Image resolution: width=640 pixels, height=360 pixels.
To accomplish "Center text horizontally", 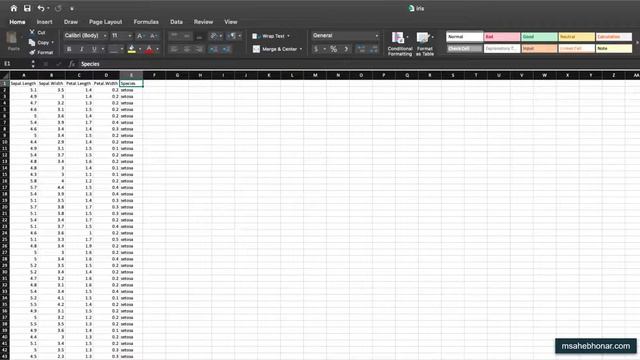I will click(x=187, y=49).
